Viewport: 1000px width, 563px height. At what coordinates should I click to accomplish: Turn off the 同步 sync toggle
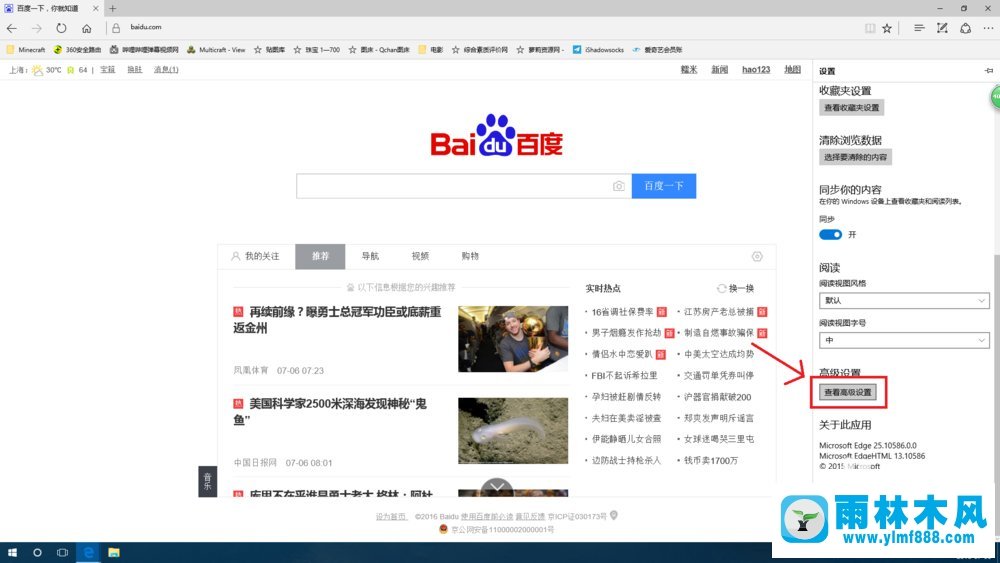(830, 235)
